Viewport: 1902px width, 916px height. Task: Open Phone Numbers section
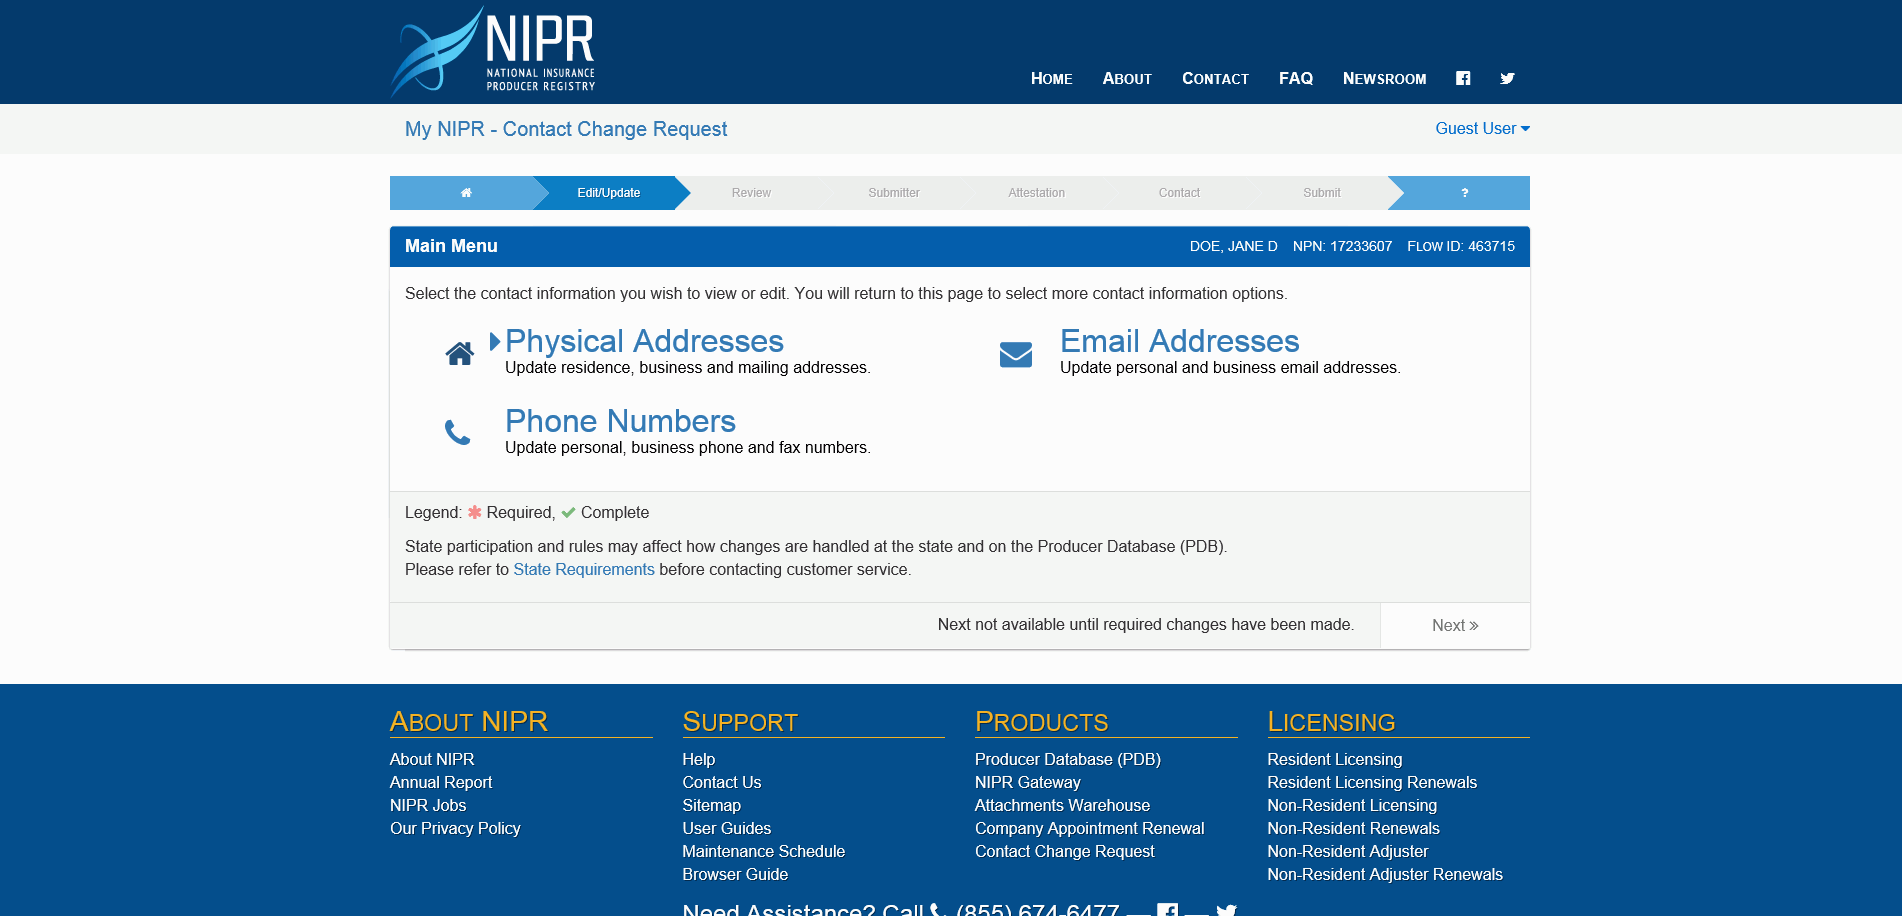point(620,421)
